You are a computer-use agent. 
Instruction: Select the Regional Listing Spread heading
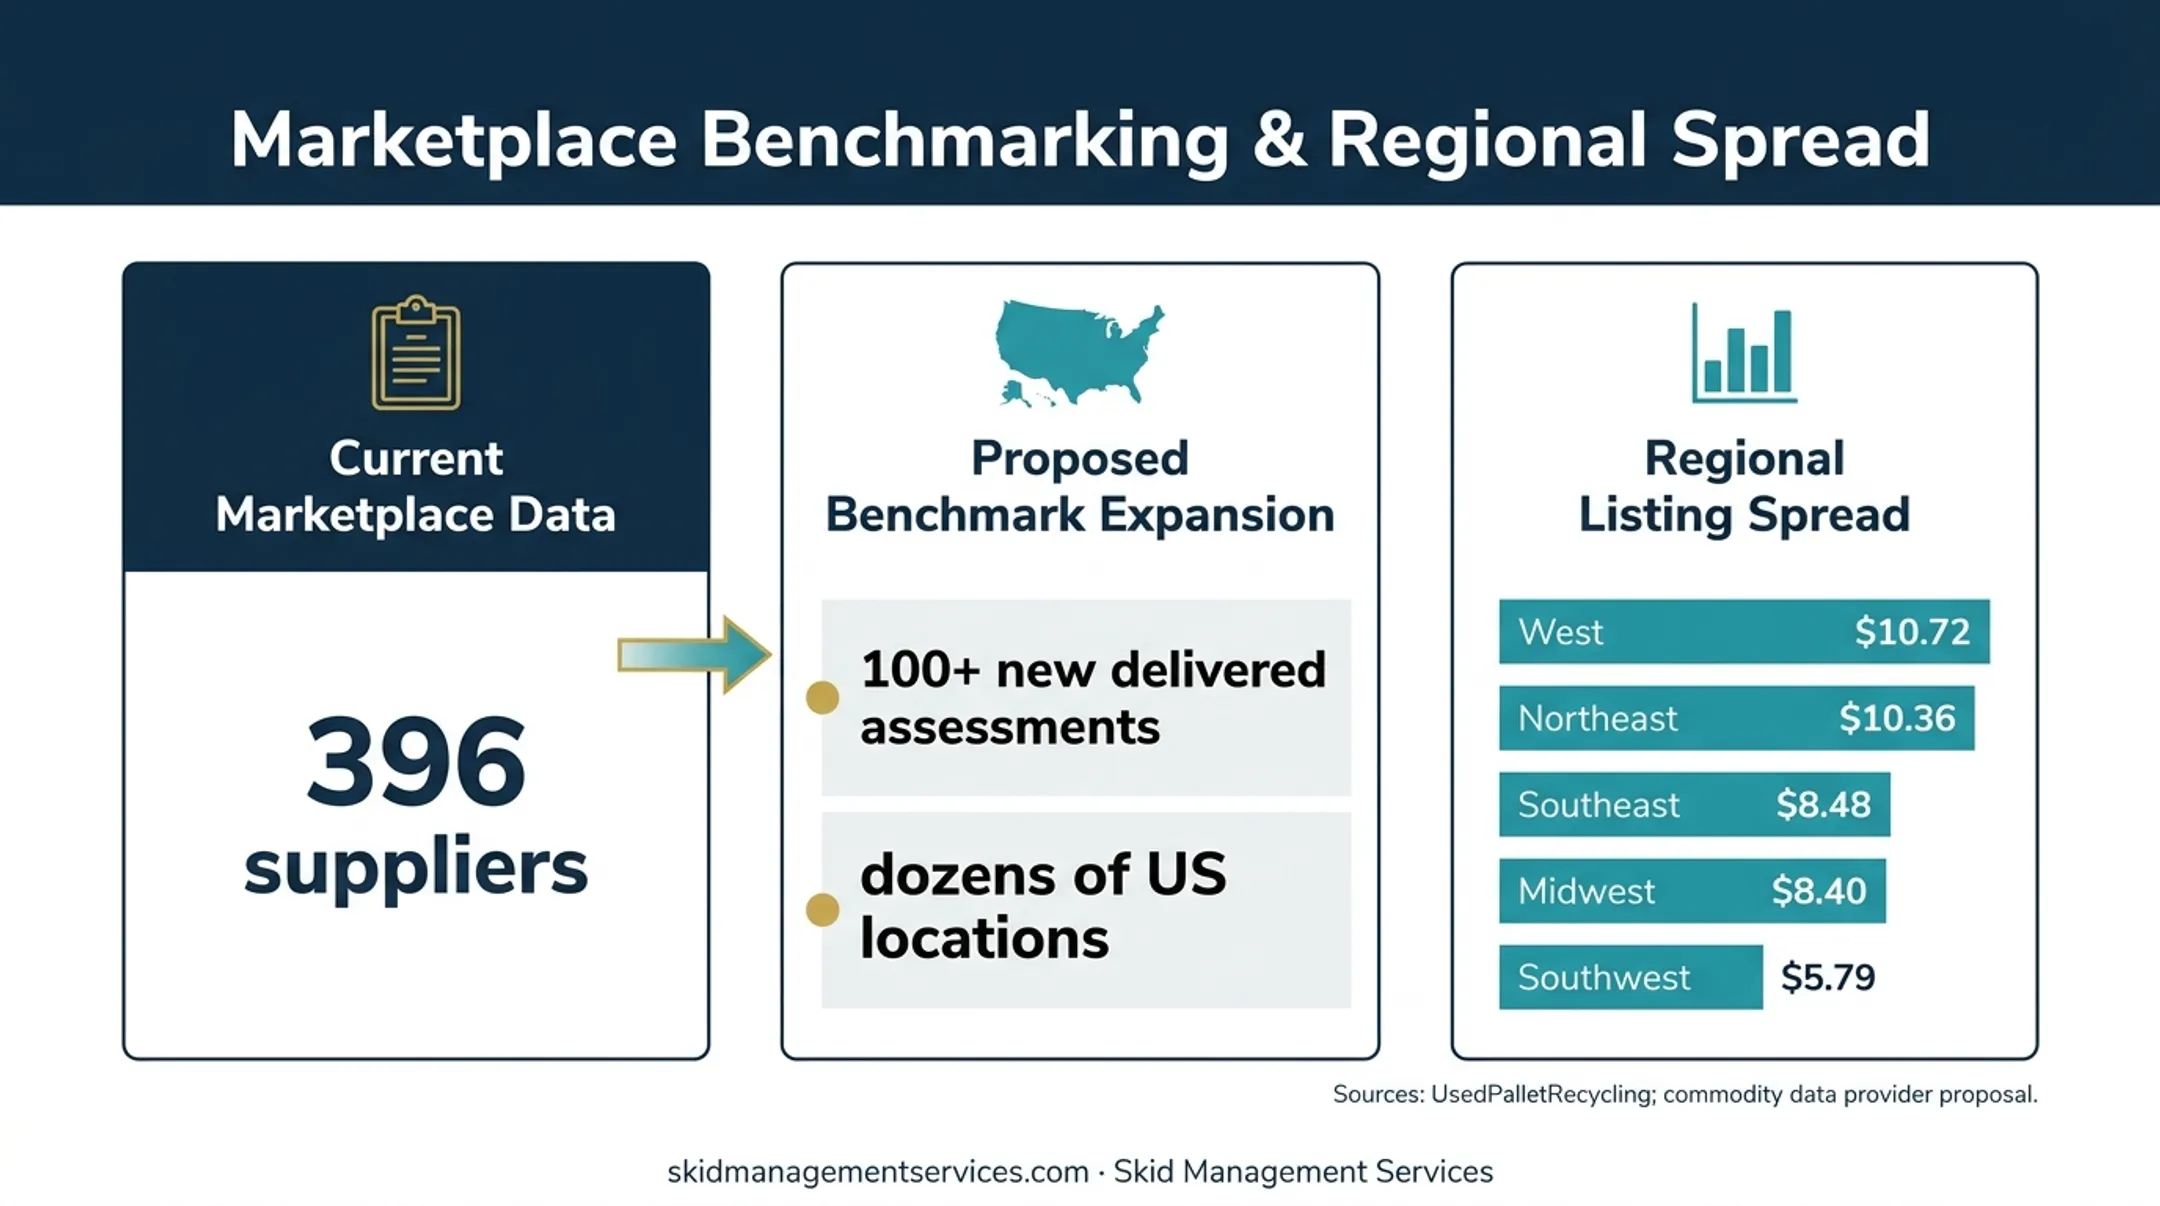coord(1744,487)
